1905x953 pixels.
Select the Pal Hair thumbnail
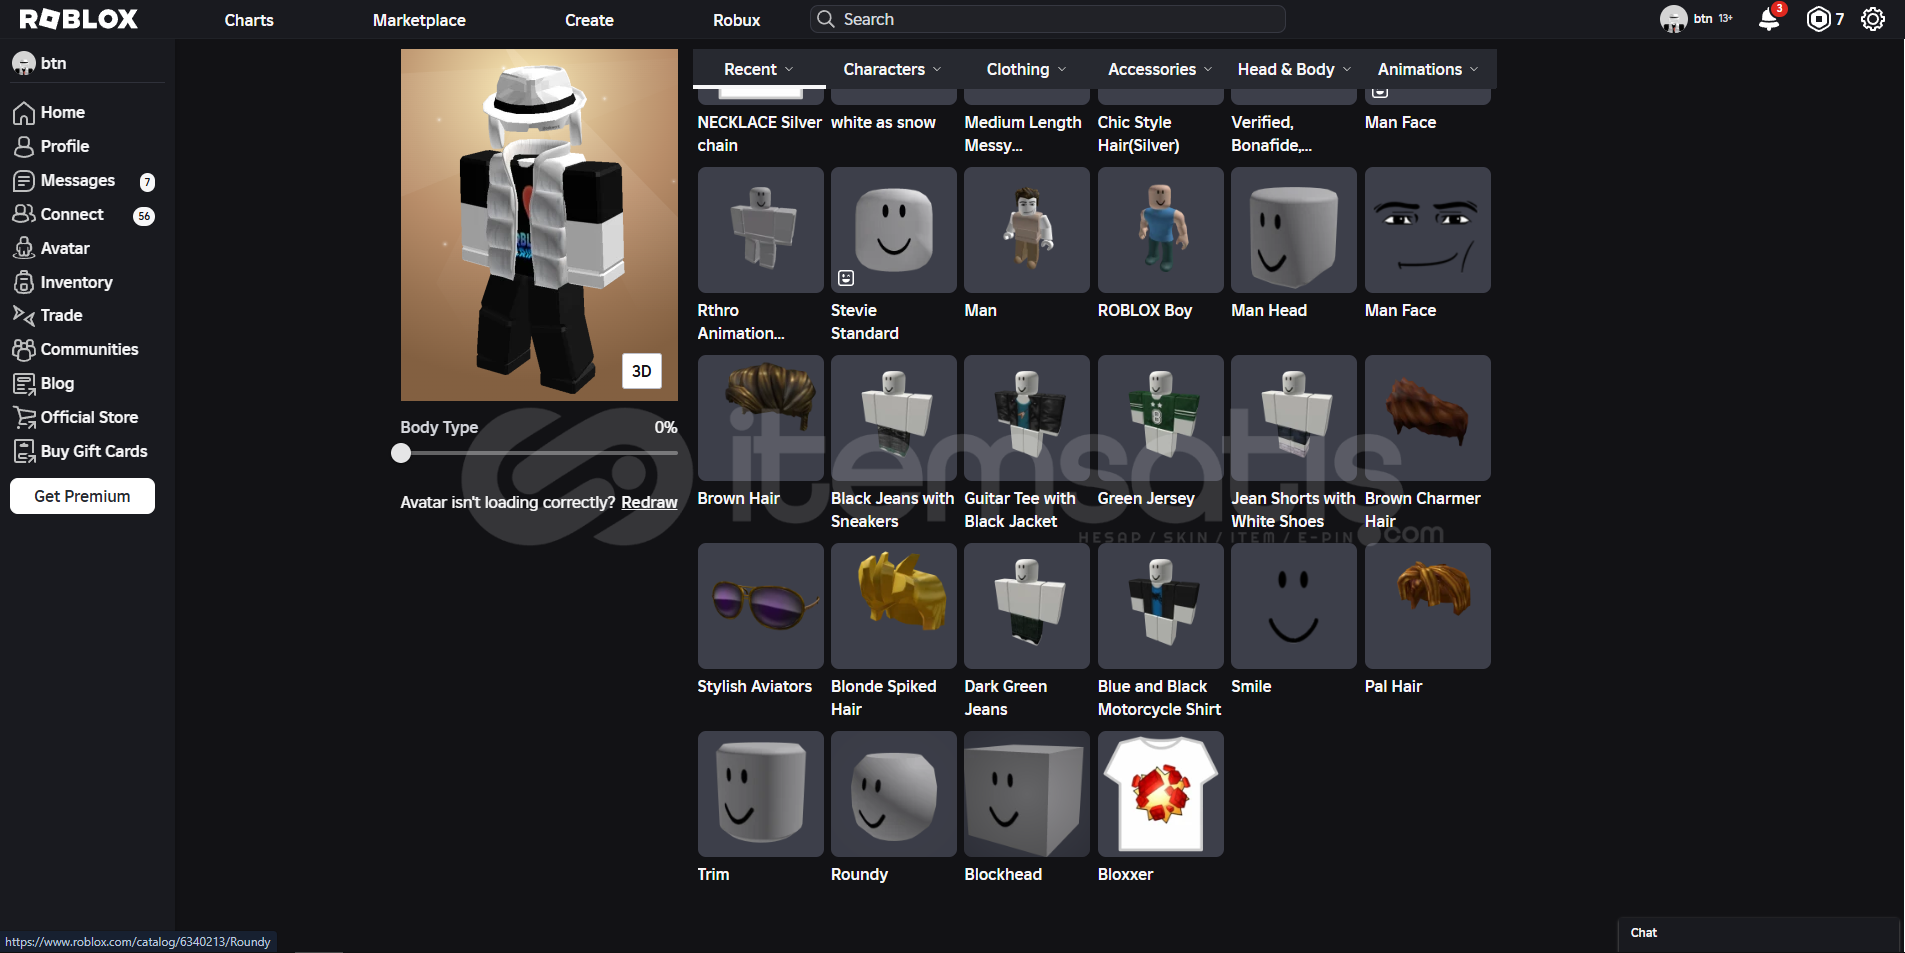[x=1428, y=606]
